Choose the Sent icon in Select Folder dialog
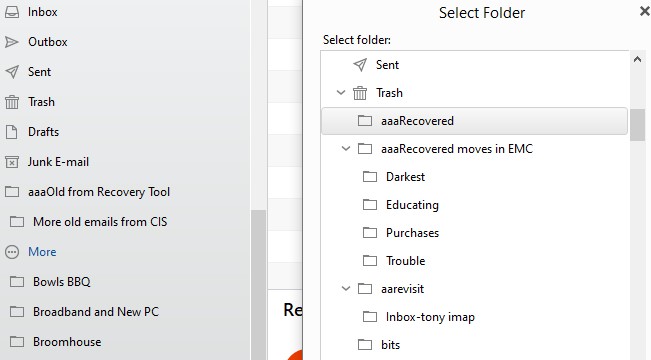 [360, 65]
